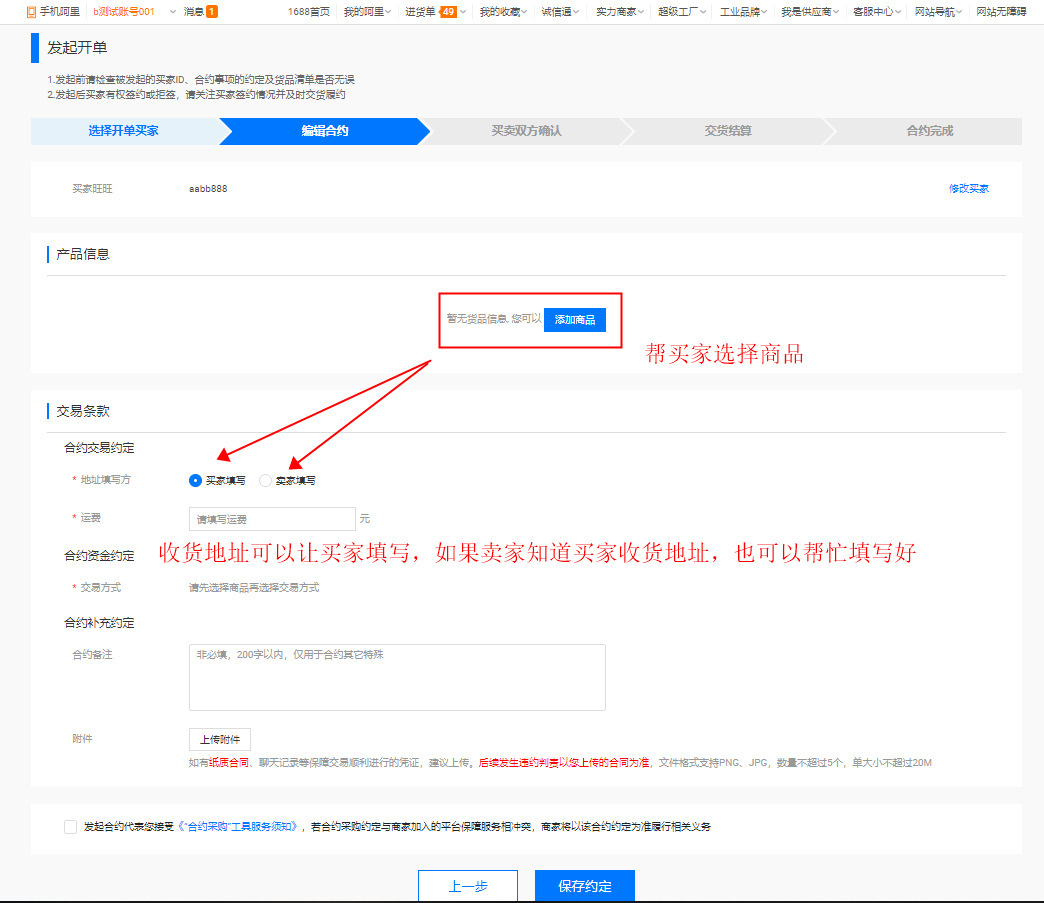1044x903 pixels.
Task: Select 买家填写 address radio button
Action: click(195, 481)
